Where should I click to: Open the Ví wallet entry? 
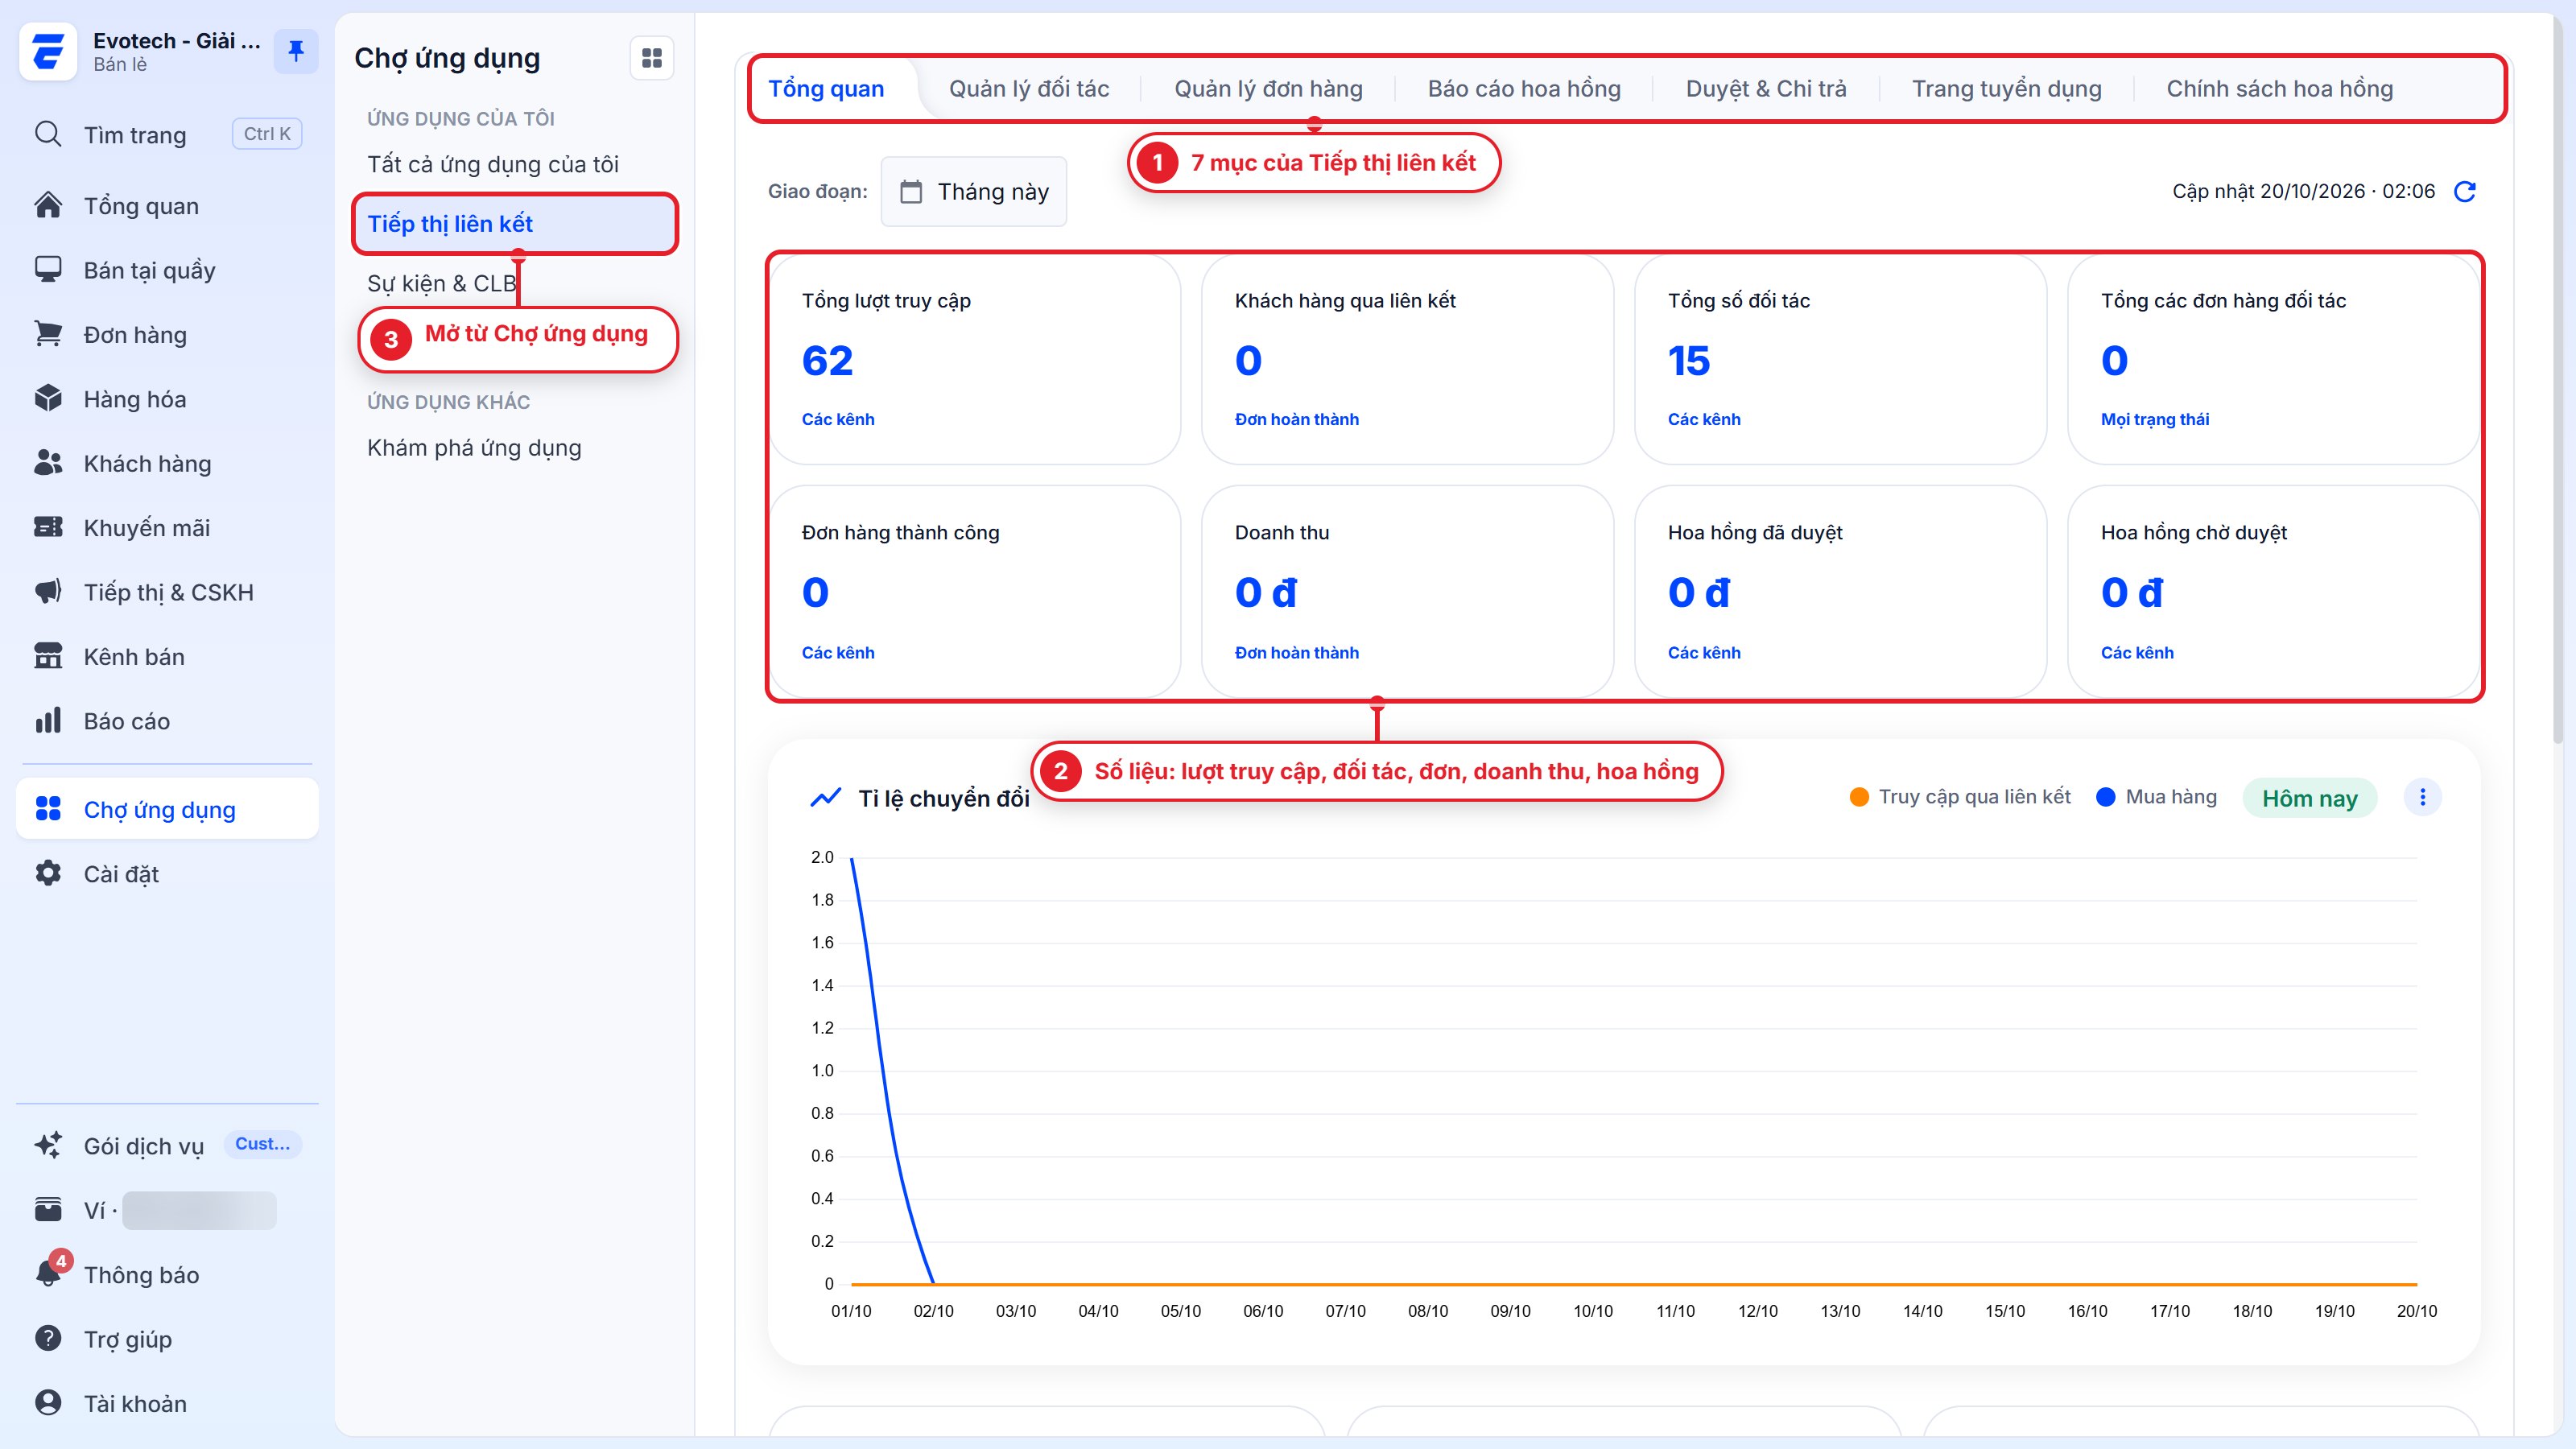[x=167, y=1210]
